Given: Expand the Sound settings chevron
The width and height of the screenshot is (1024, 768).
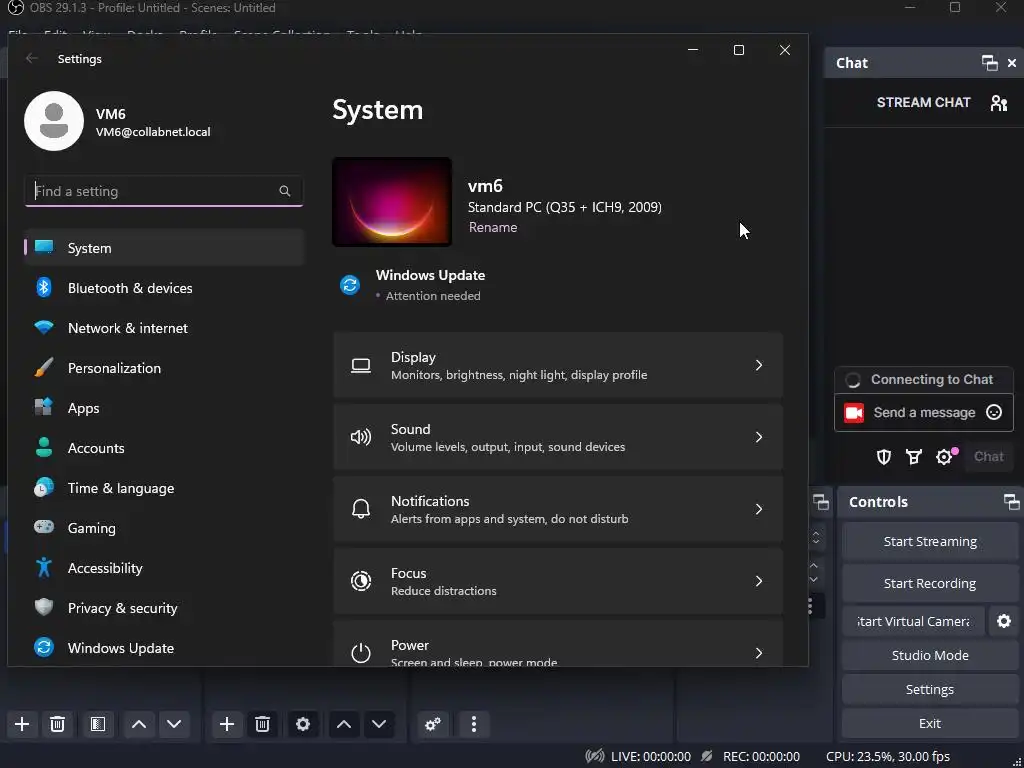Looking at the screenshot, I should pyautogui.click(x=759, y=437).
